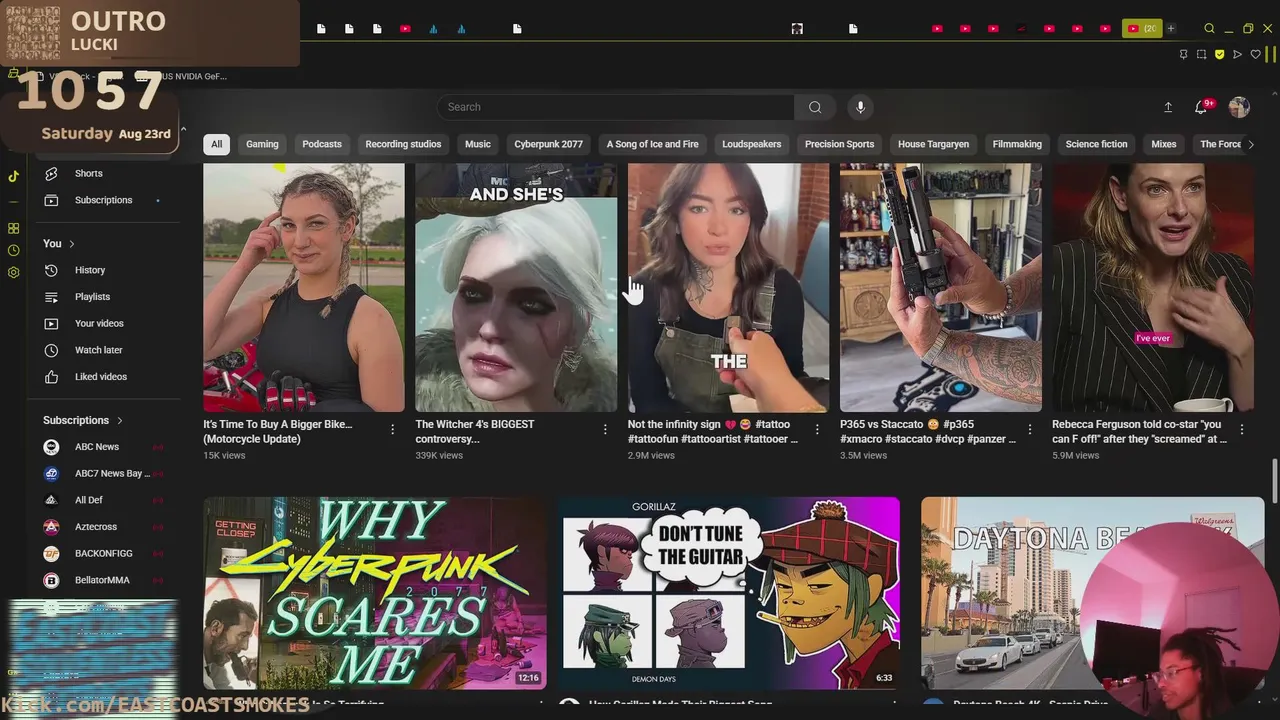
Task: Open browser sidebar settings gear
Action: tap(13, 273)
